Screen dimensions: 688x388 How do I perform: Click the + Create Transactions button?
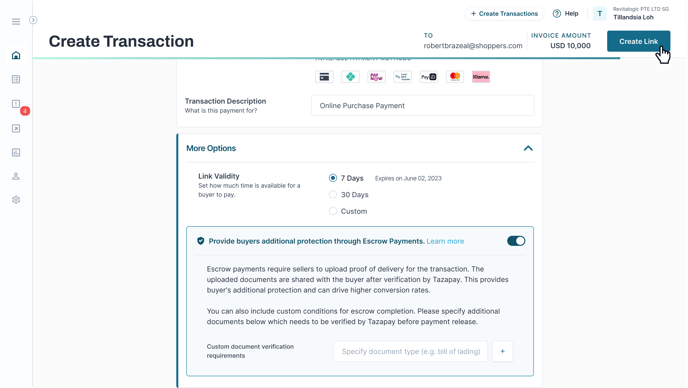pos(504,14)
